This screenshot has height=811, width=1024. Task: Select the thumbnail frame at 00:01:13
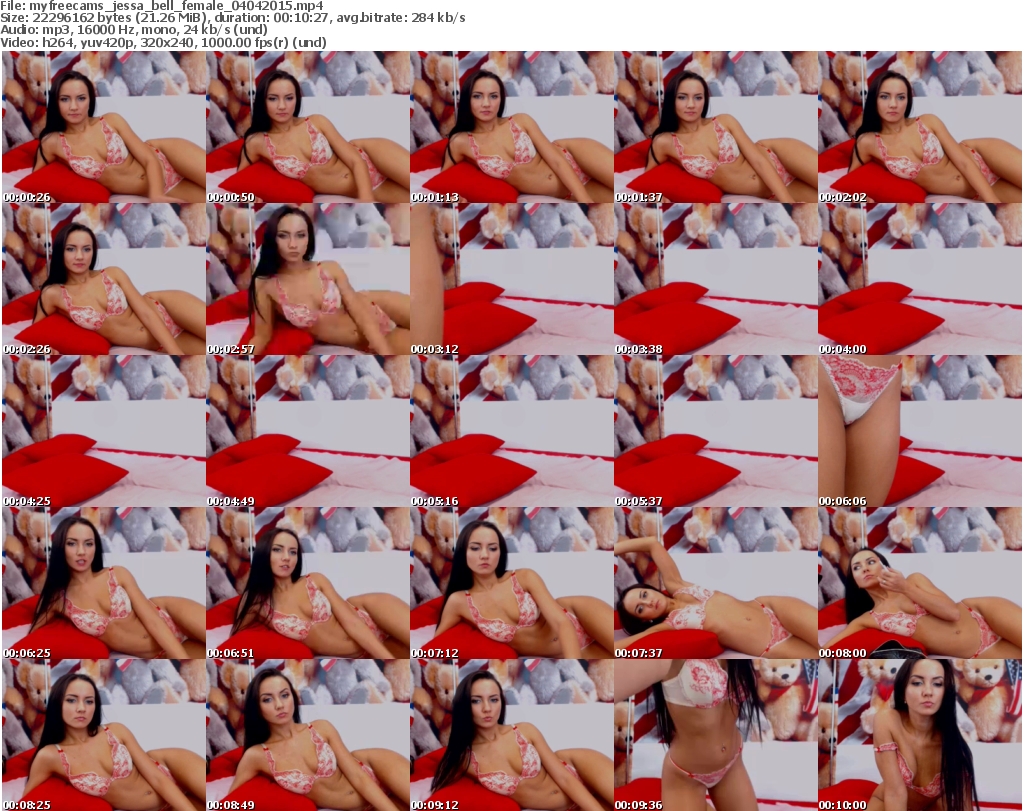(511, 127)
